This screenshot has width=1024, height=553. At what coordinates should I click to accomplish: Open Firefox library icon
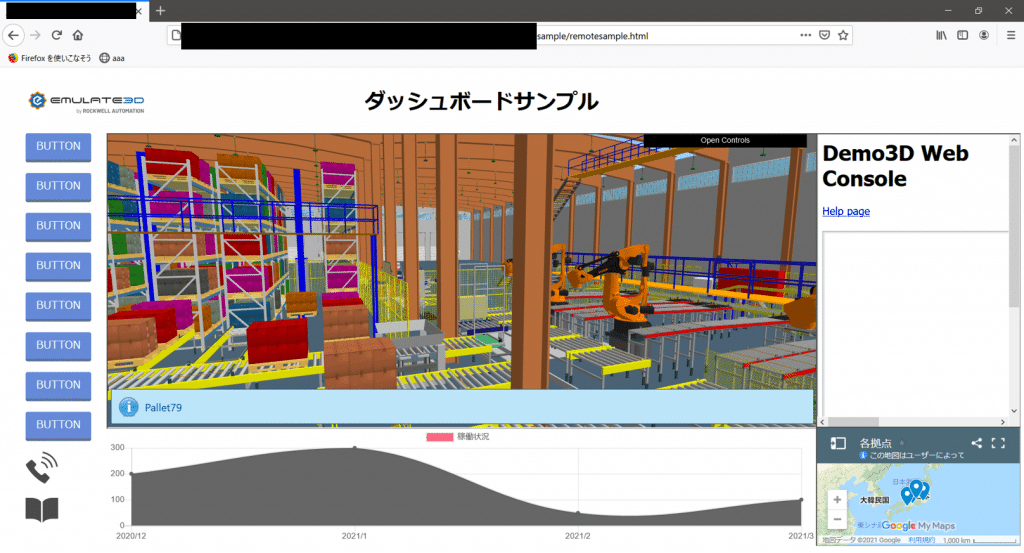(x=941, y=35)
